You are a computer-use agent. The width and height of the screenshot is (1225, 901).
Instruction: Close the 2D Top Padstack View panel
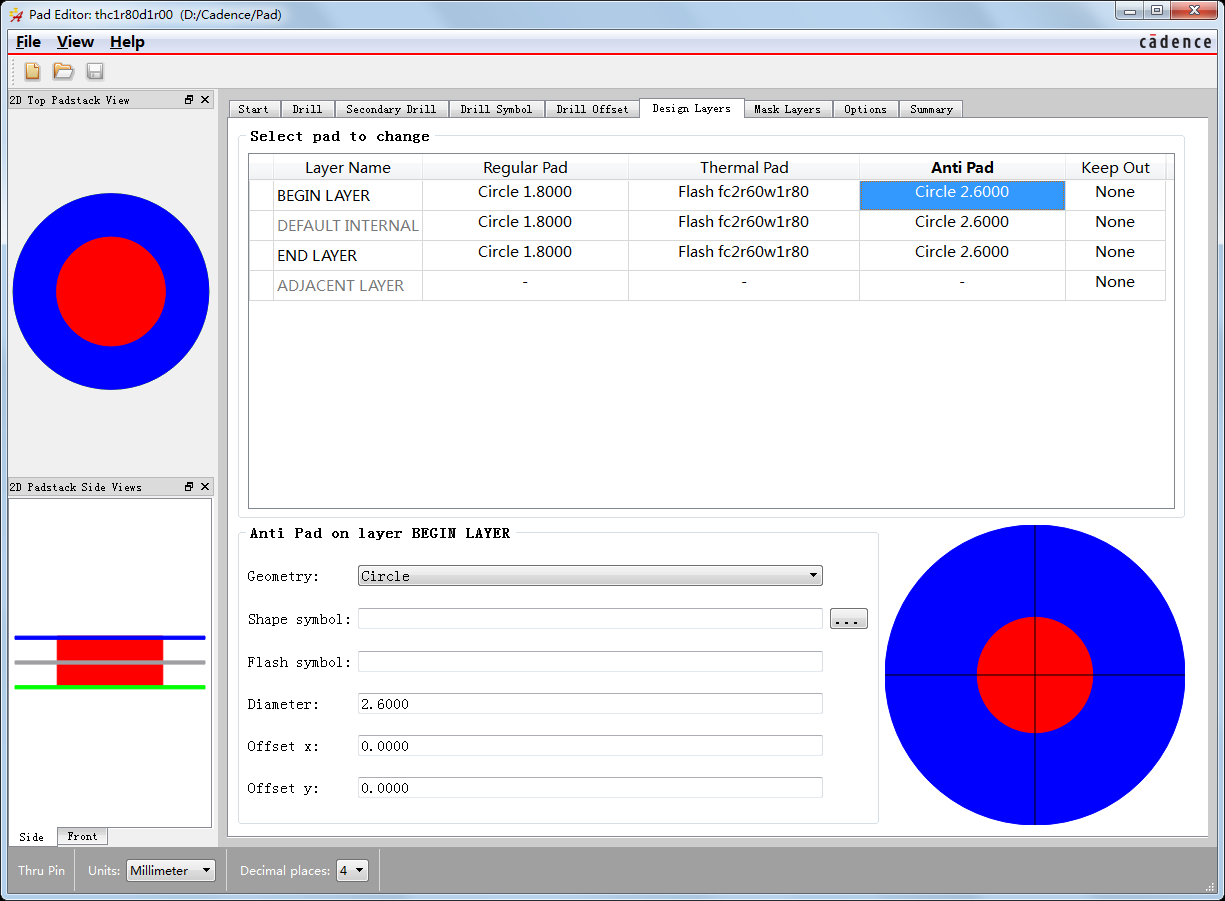(205, 100)
